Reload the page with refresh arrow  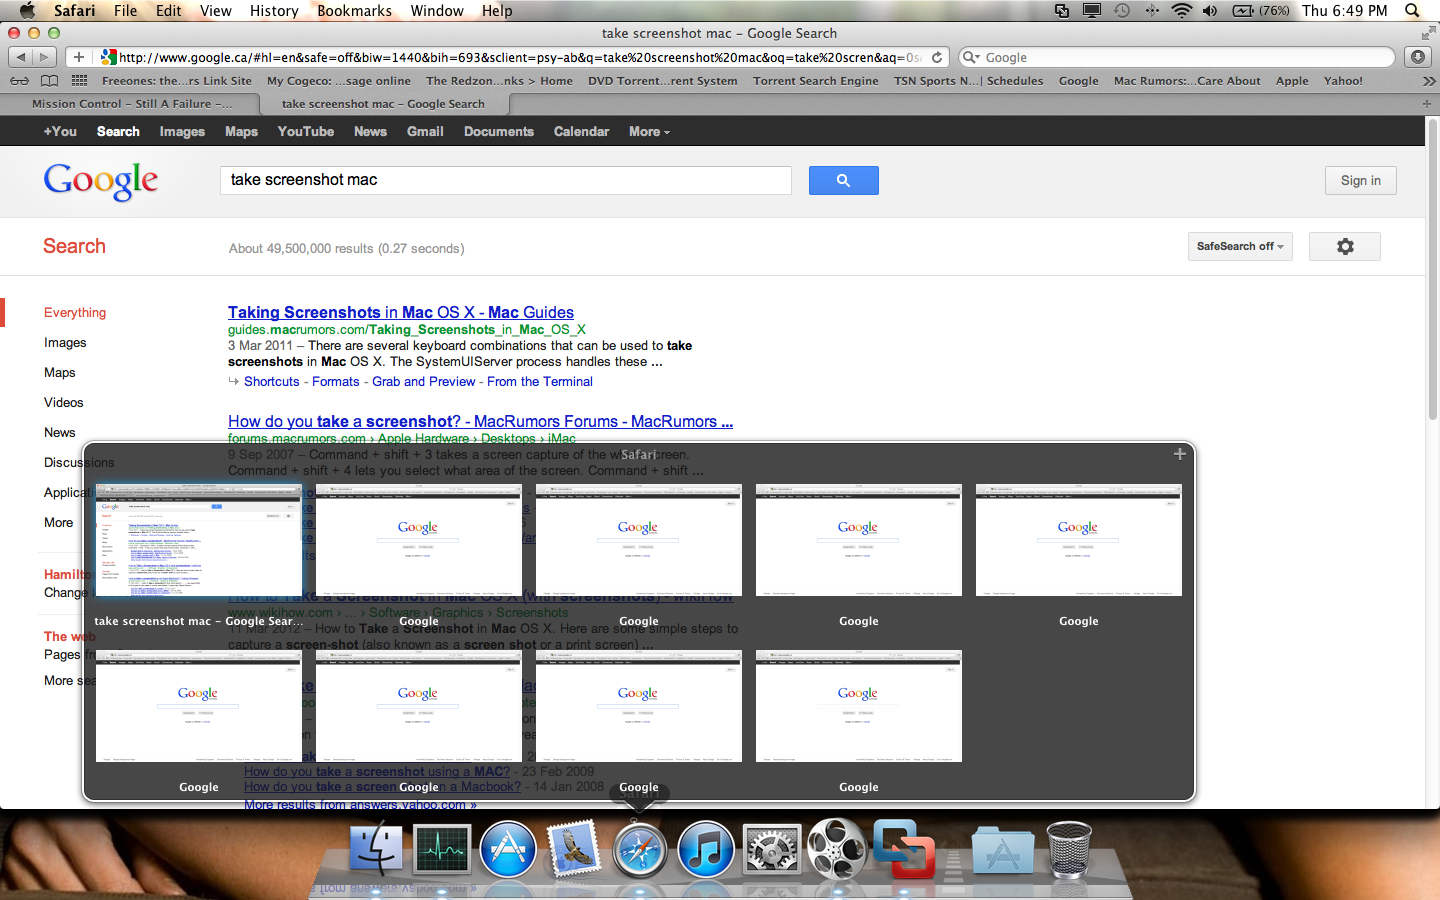click(x=937, y=57)
